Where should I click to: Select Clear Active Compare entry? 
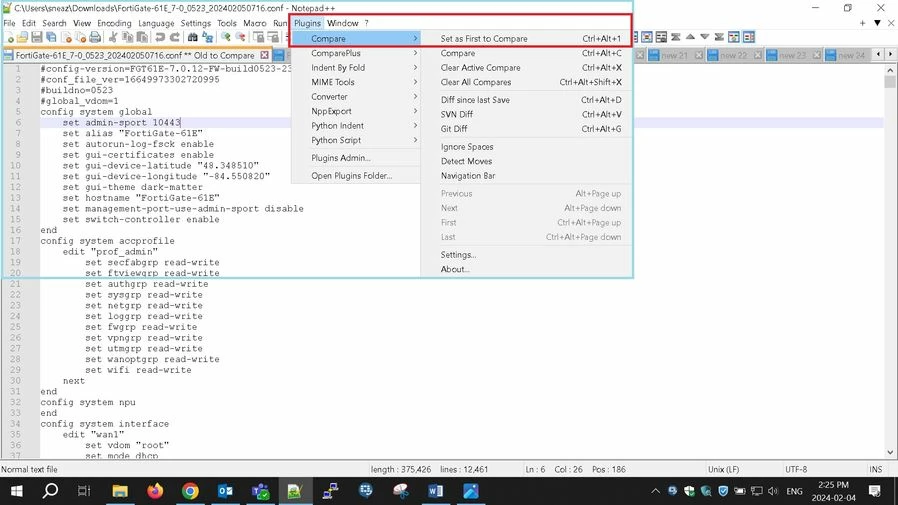coord(527,68)
